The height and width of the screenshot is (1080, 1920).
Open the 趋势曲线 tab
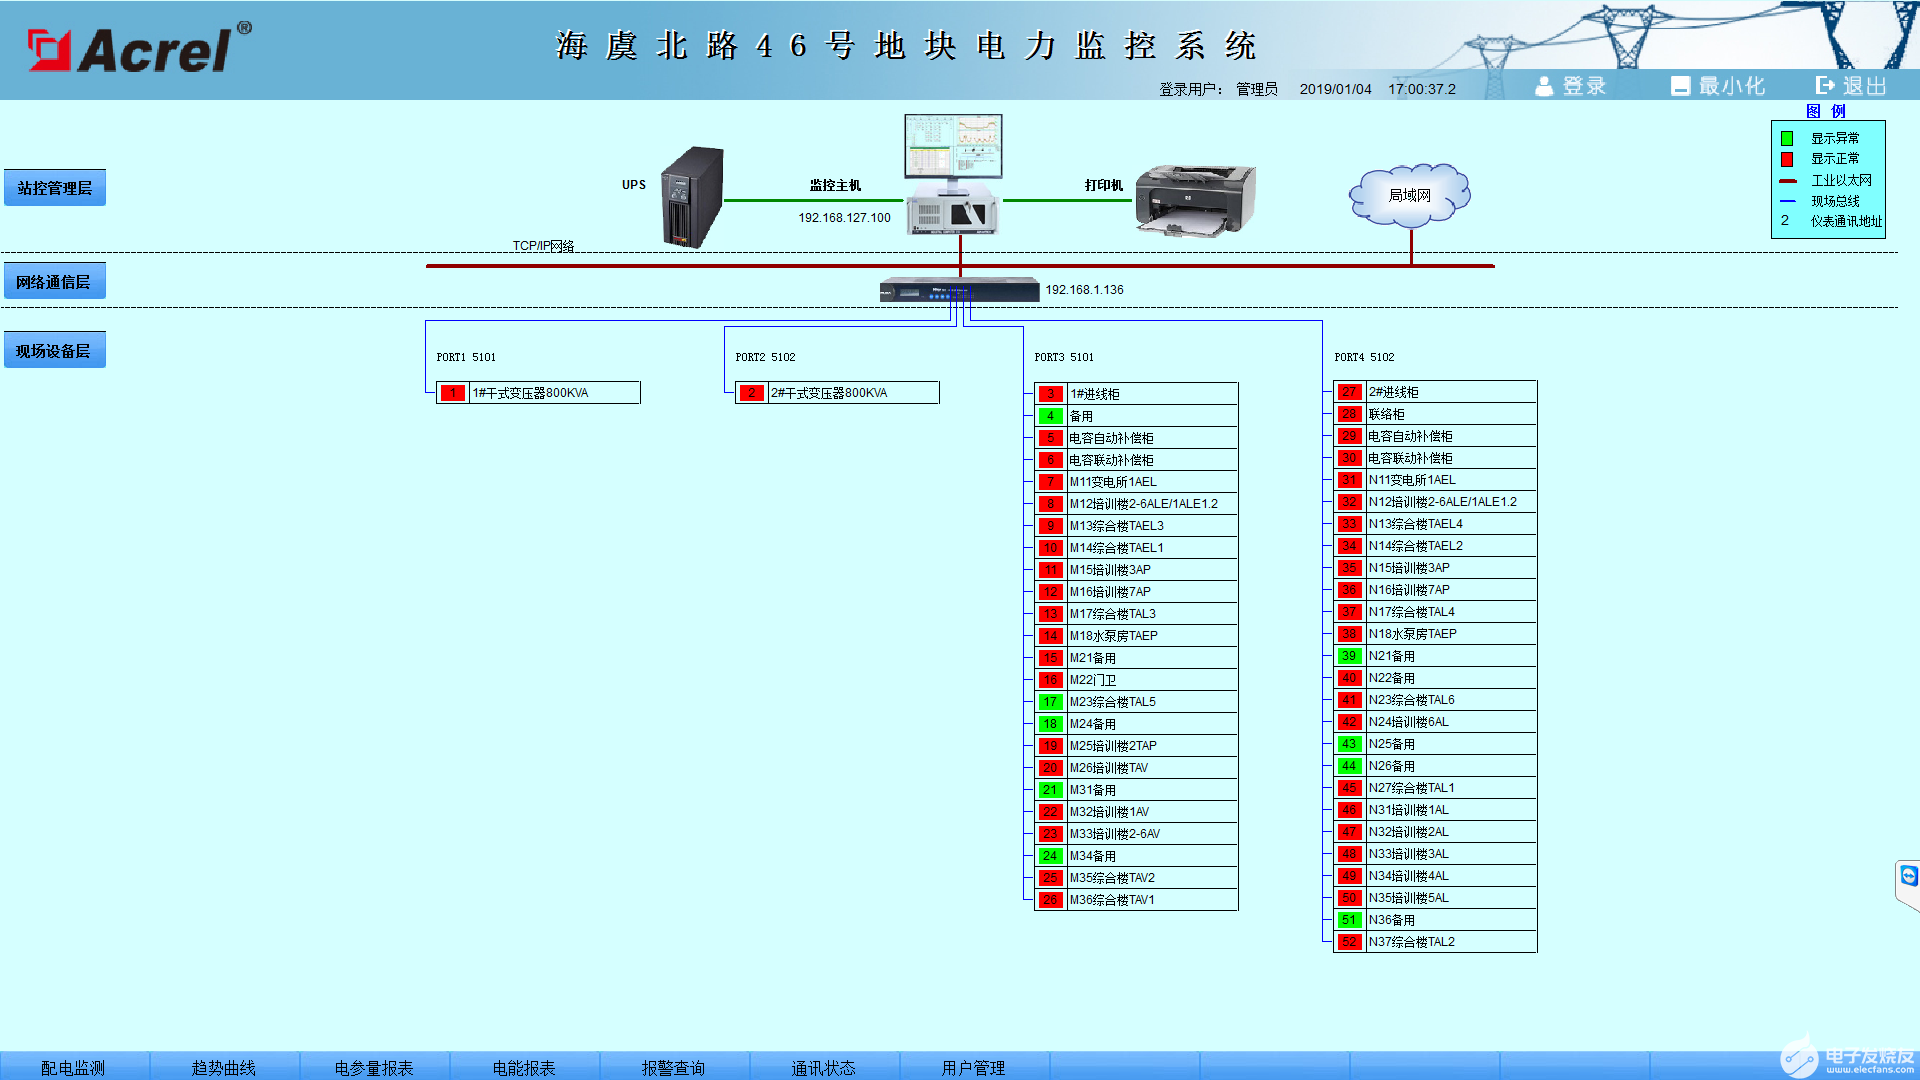(224, 1067)
